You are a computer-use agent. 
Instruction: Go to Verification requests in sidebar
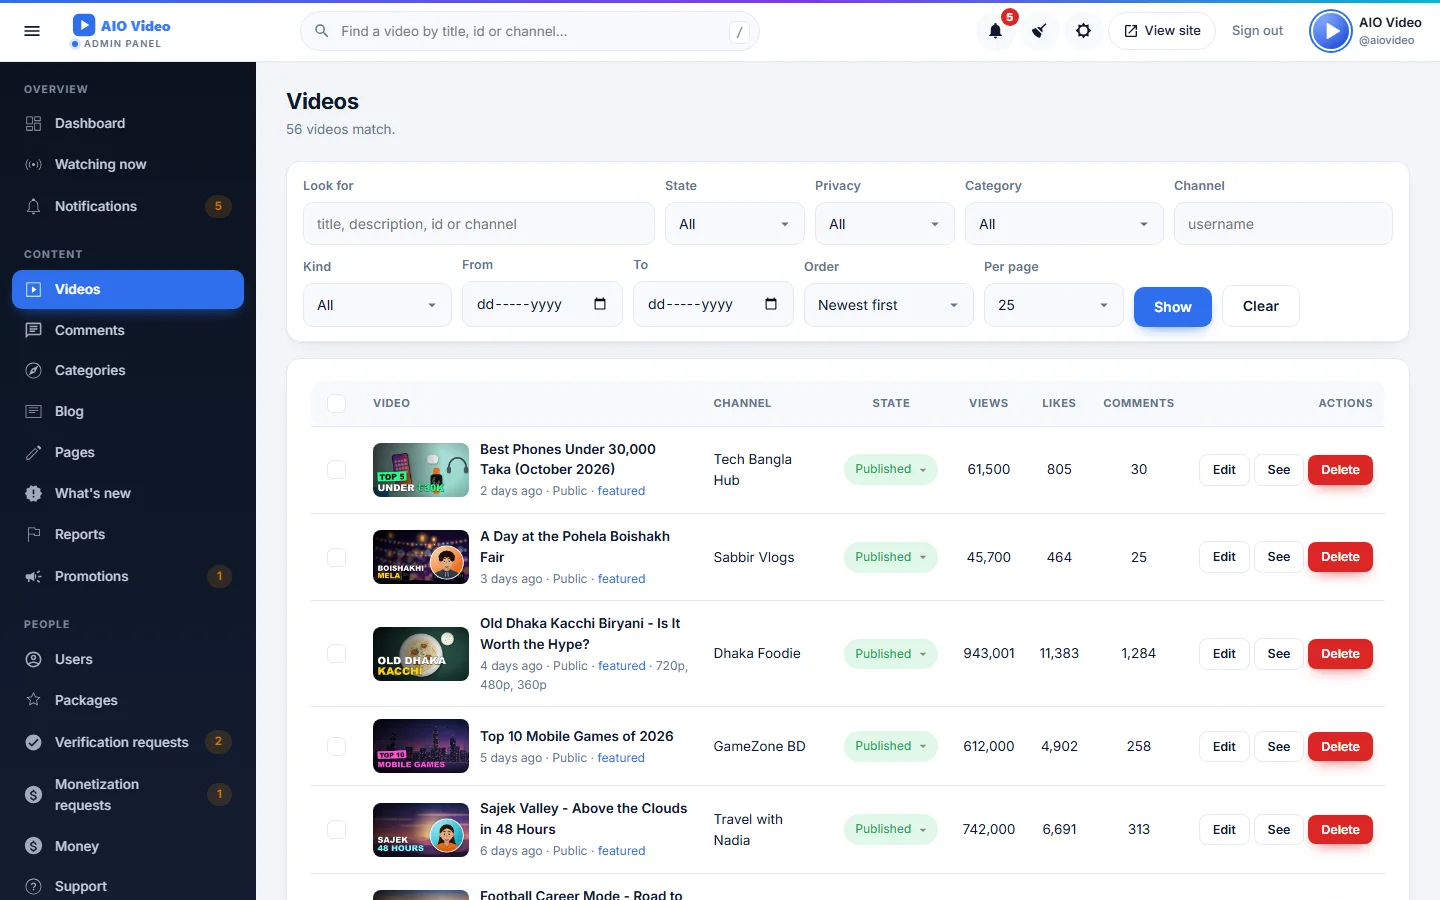click(x=128, y=742)
